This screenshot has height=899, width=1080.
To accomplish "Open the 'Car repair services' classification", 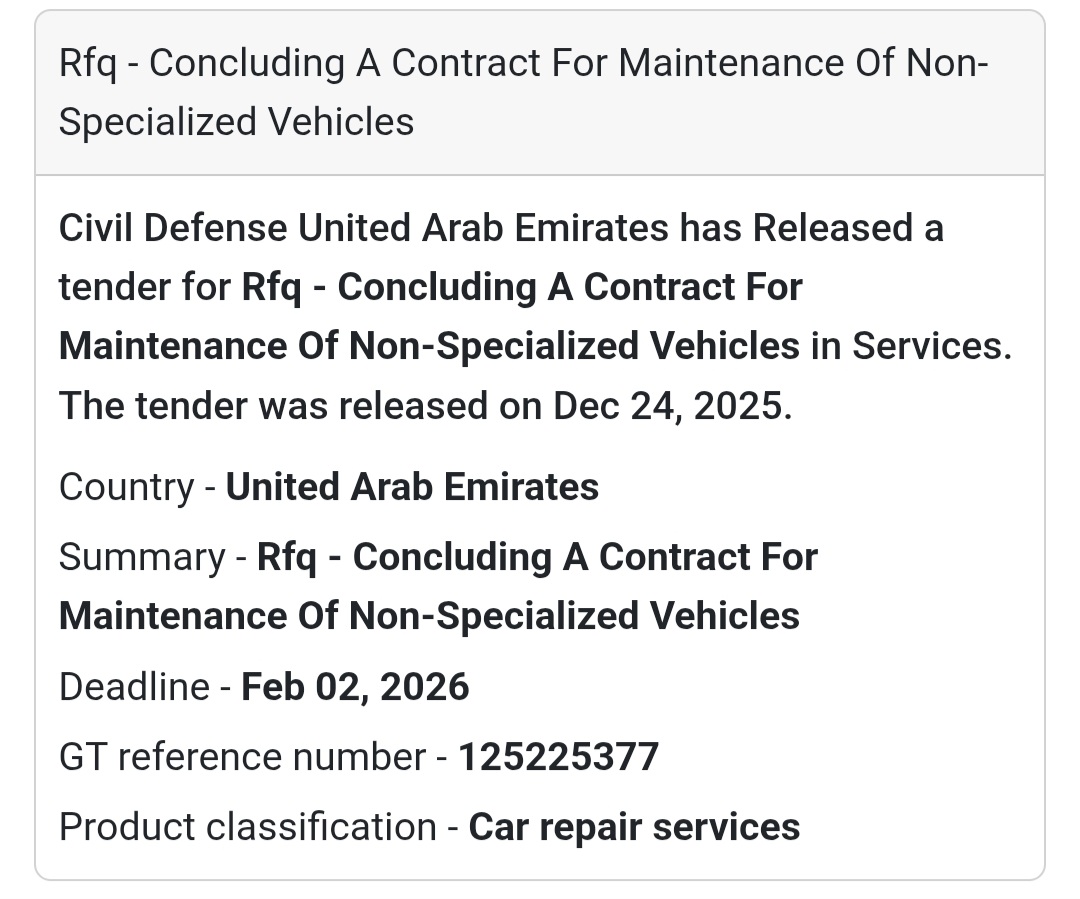I will (x=634, y=827).
